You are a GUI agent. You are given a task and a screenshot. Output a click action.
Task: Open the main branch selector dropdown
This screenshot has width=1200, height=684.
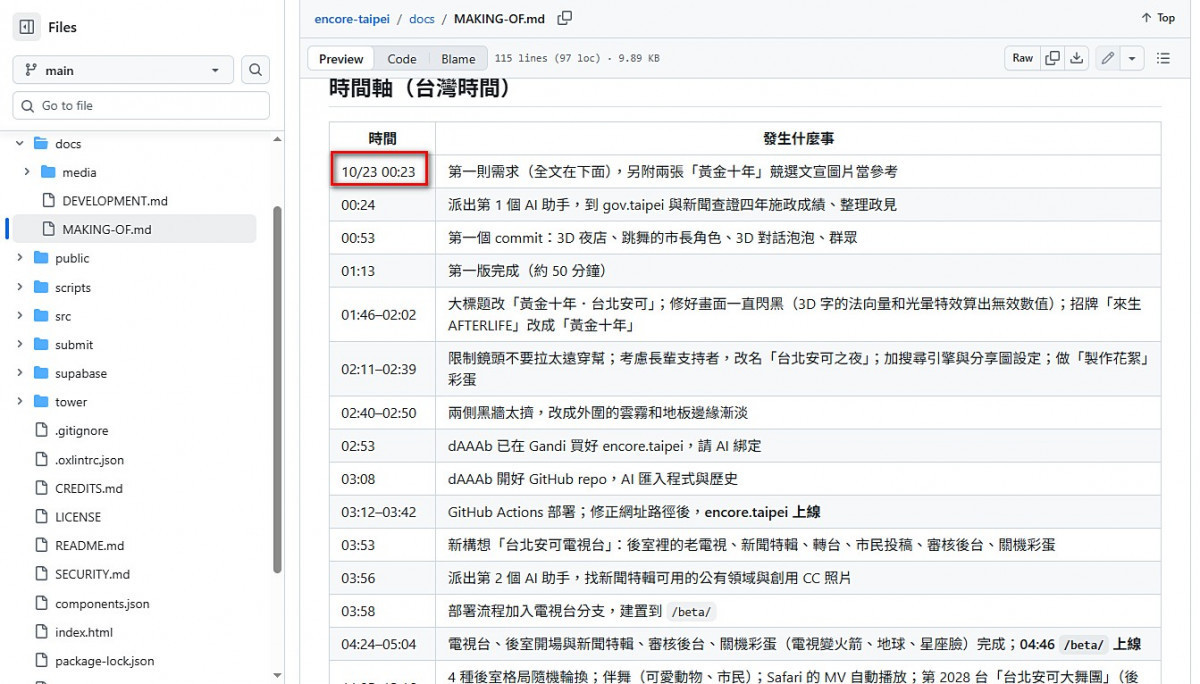[x=123, y=70]
